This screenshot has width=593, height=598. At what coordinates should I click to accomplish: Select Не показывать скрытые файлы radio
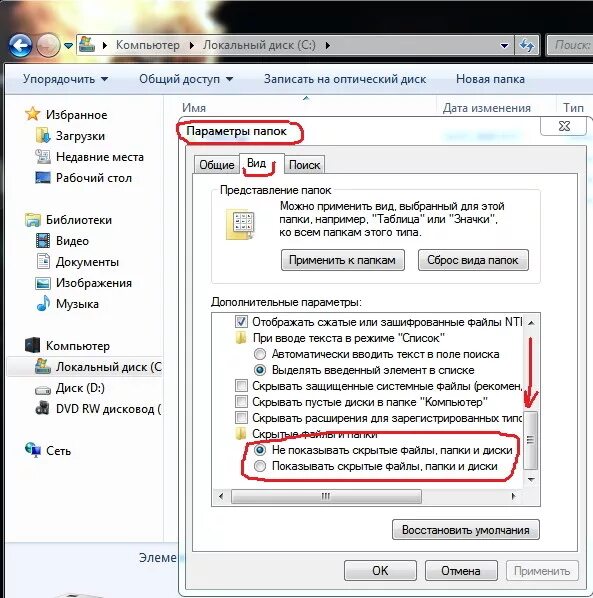coord(260,450)
